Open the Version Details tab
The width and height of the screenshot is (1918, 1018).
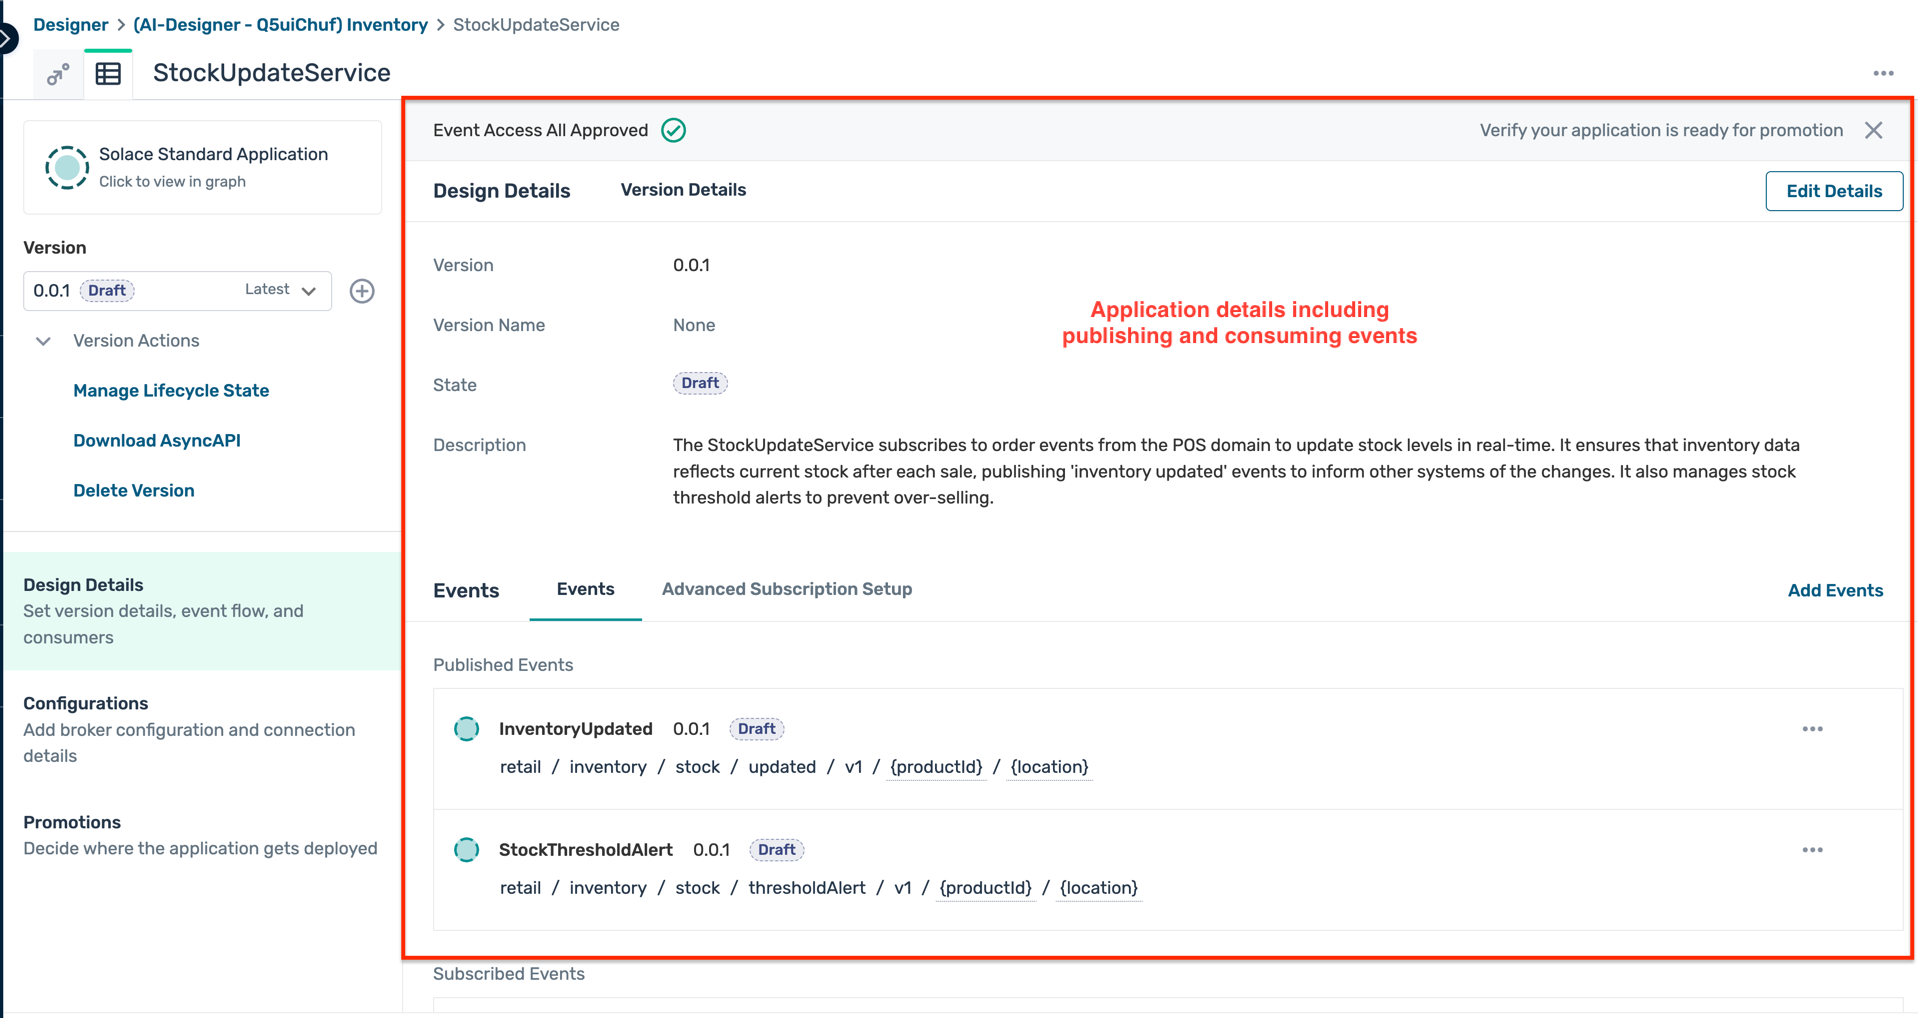click(683, 190)
